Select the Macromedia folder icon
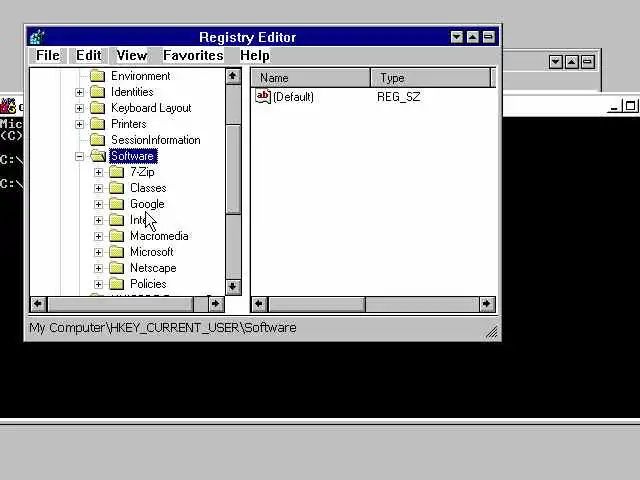 click(116, 236)
